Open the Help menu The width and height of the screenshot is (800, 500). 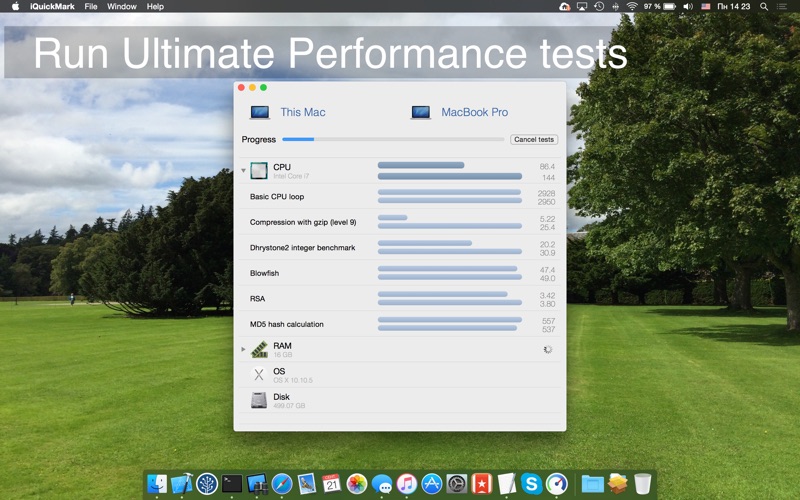point(155,6)
